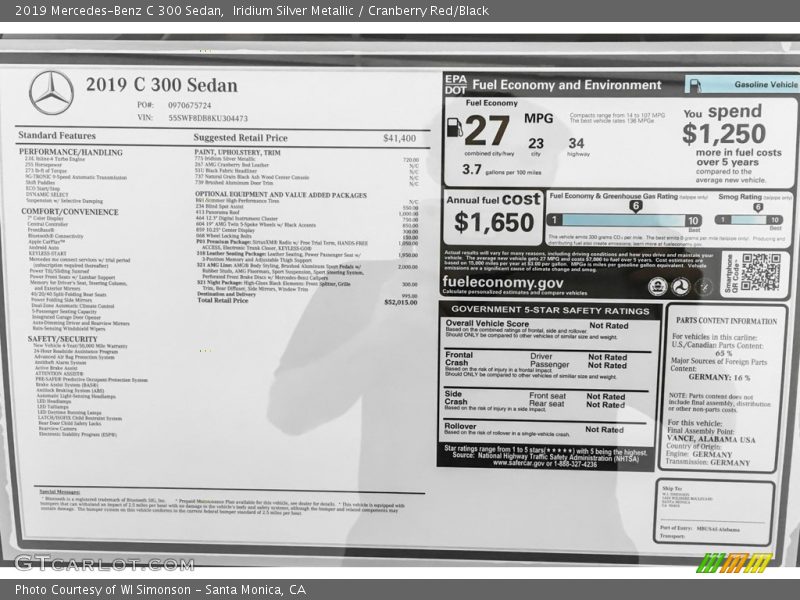This screenshot has width=800, height=600.
Task: Click 'Not Rated' in the Passenger row
Action: [x=607, y=365]
